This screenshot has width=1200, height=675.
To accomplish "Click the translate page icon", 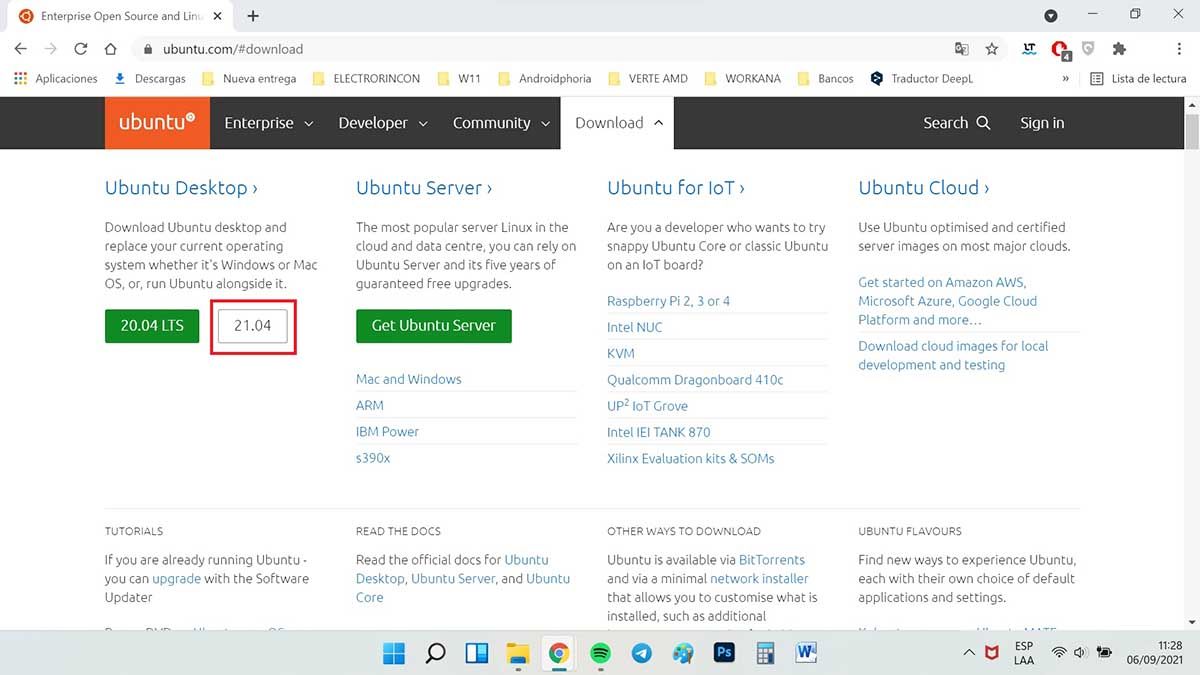I will (x=961, y=49).
